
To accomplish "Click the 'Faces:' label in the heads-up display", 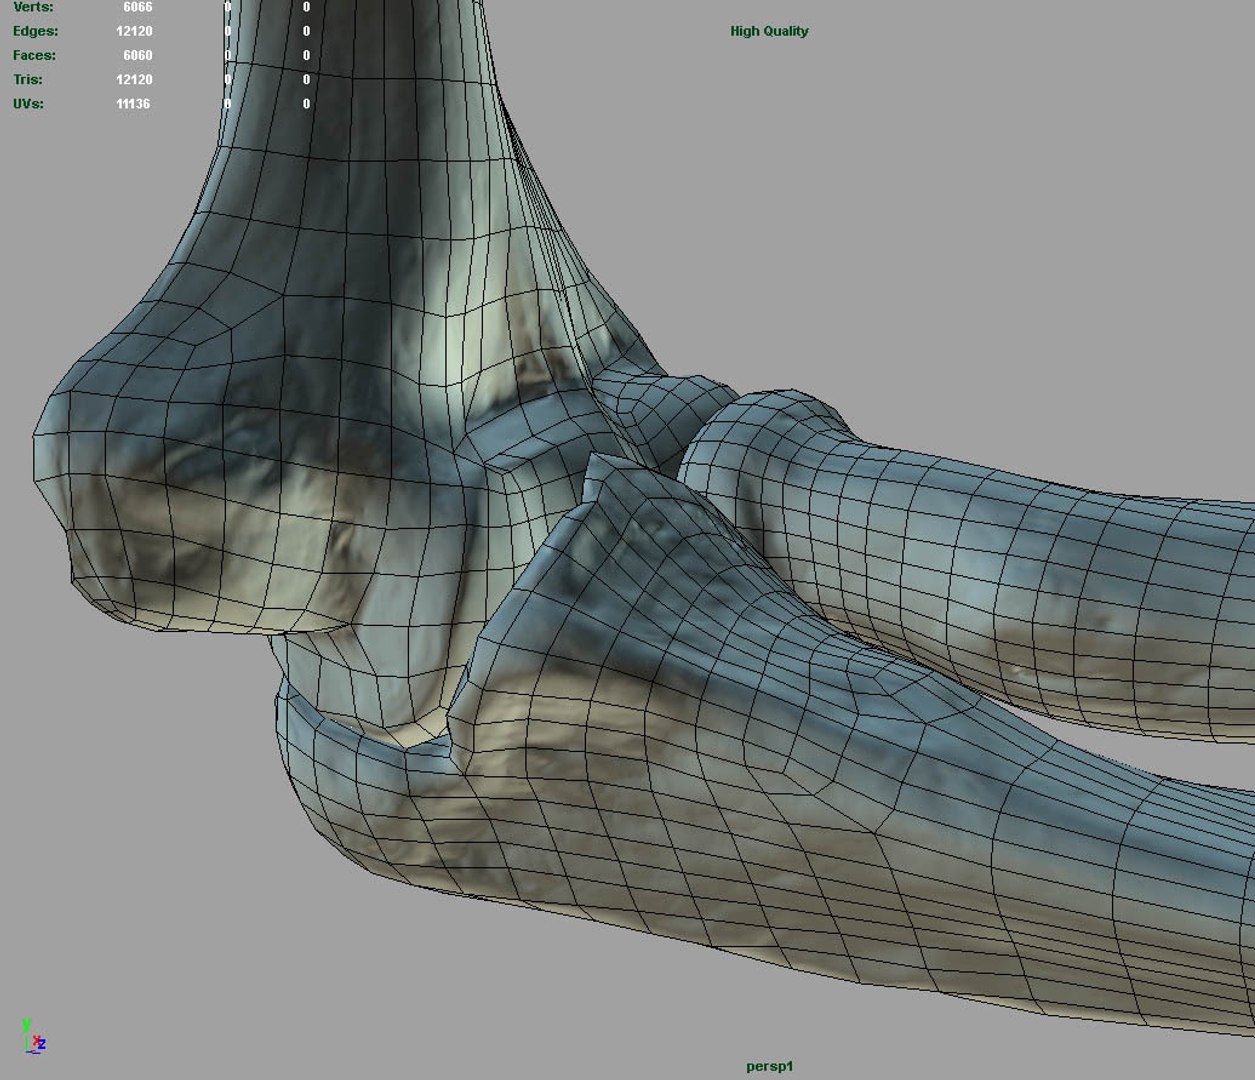I will [x=34, y=55].
